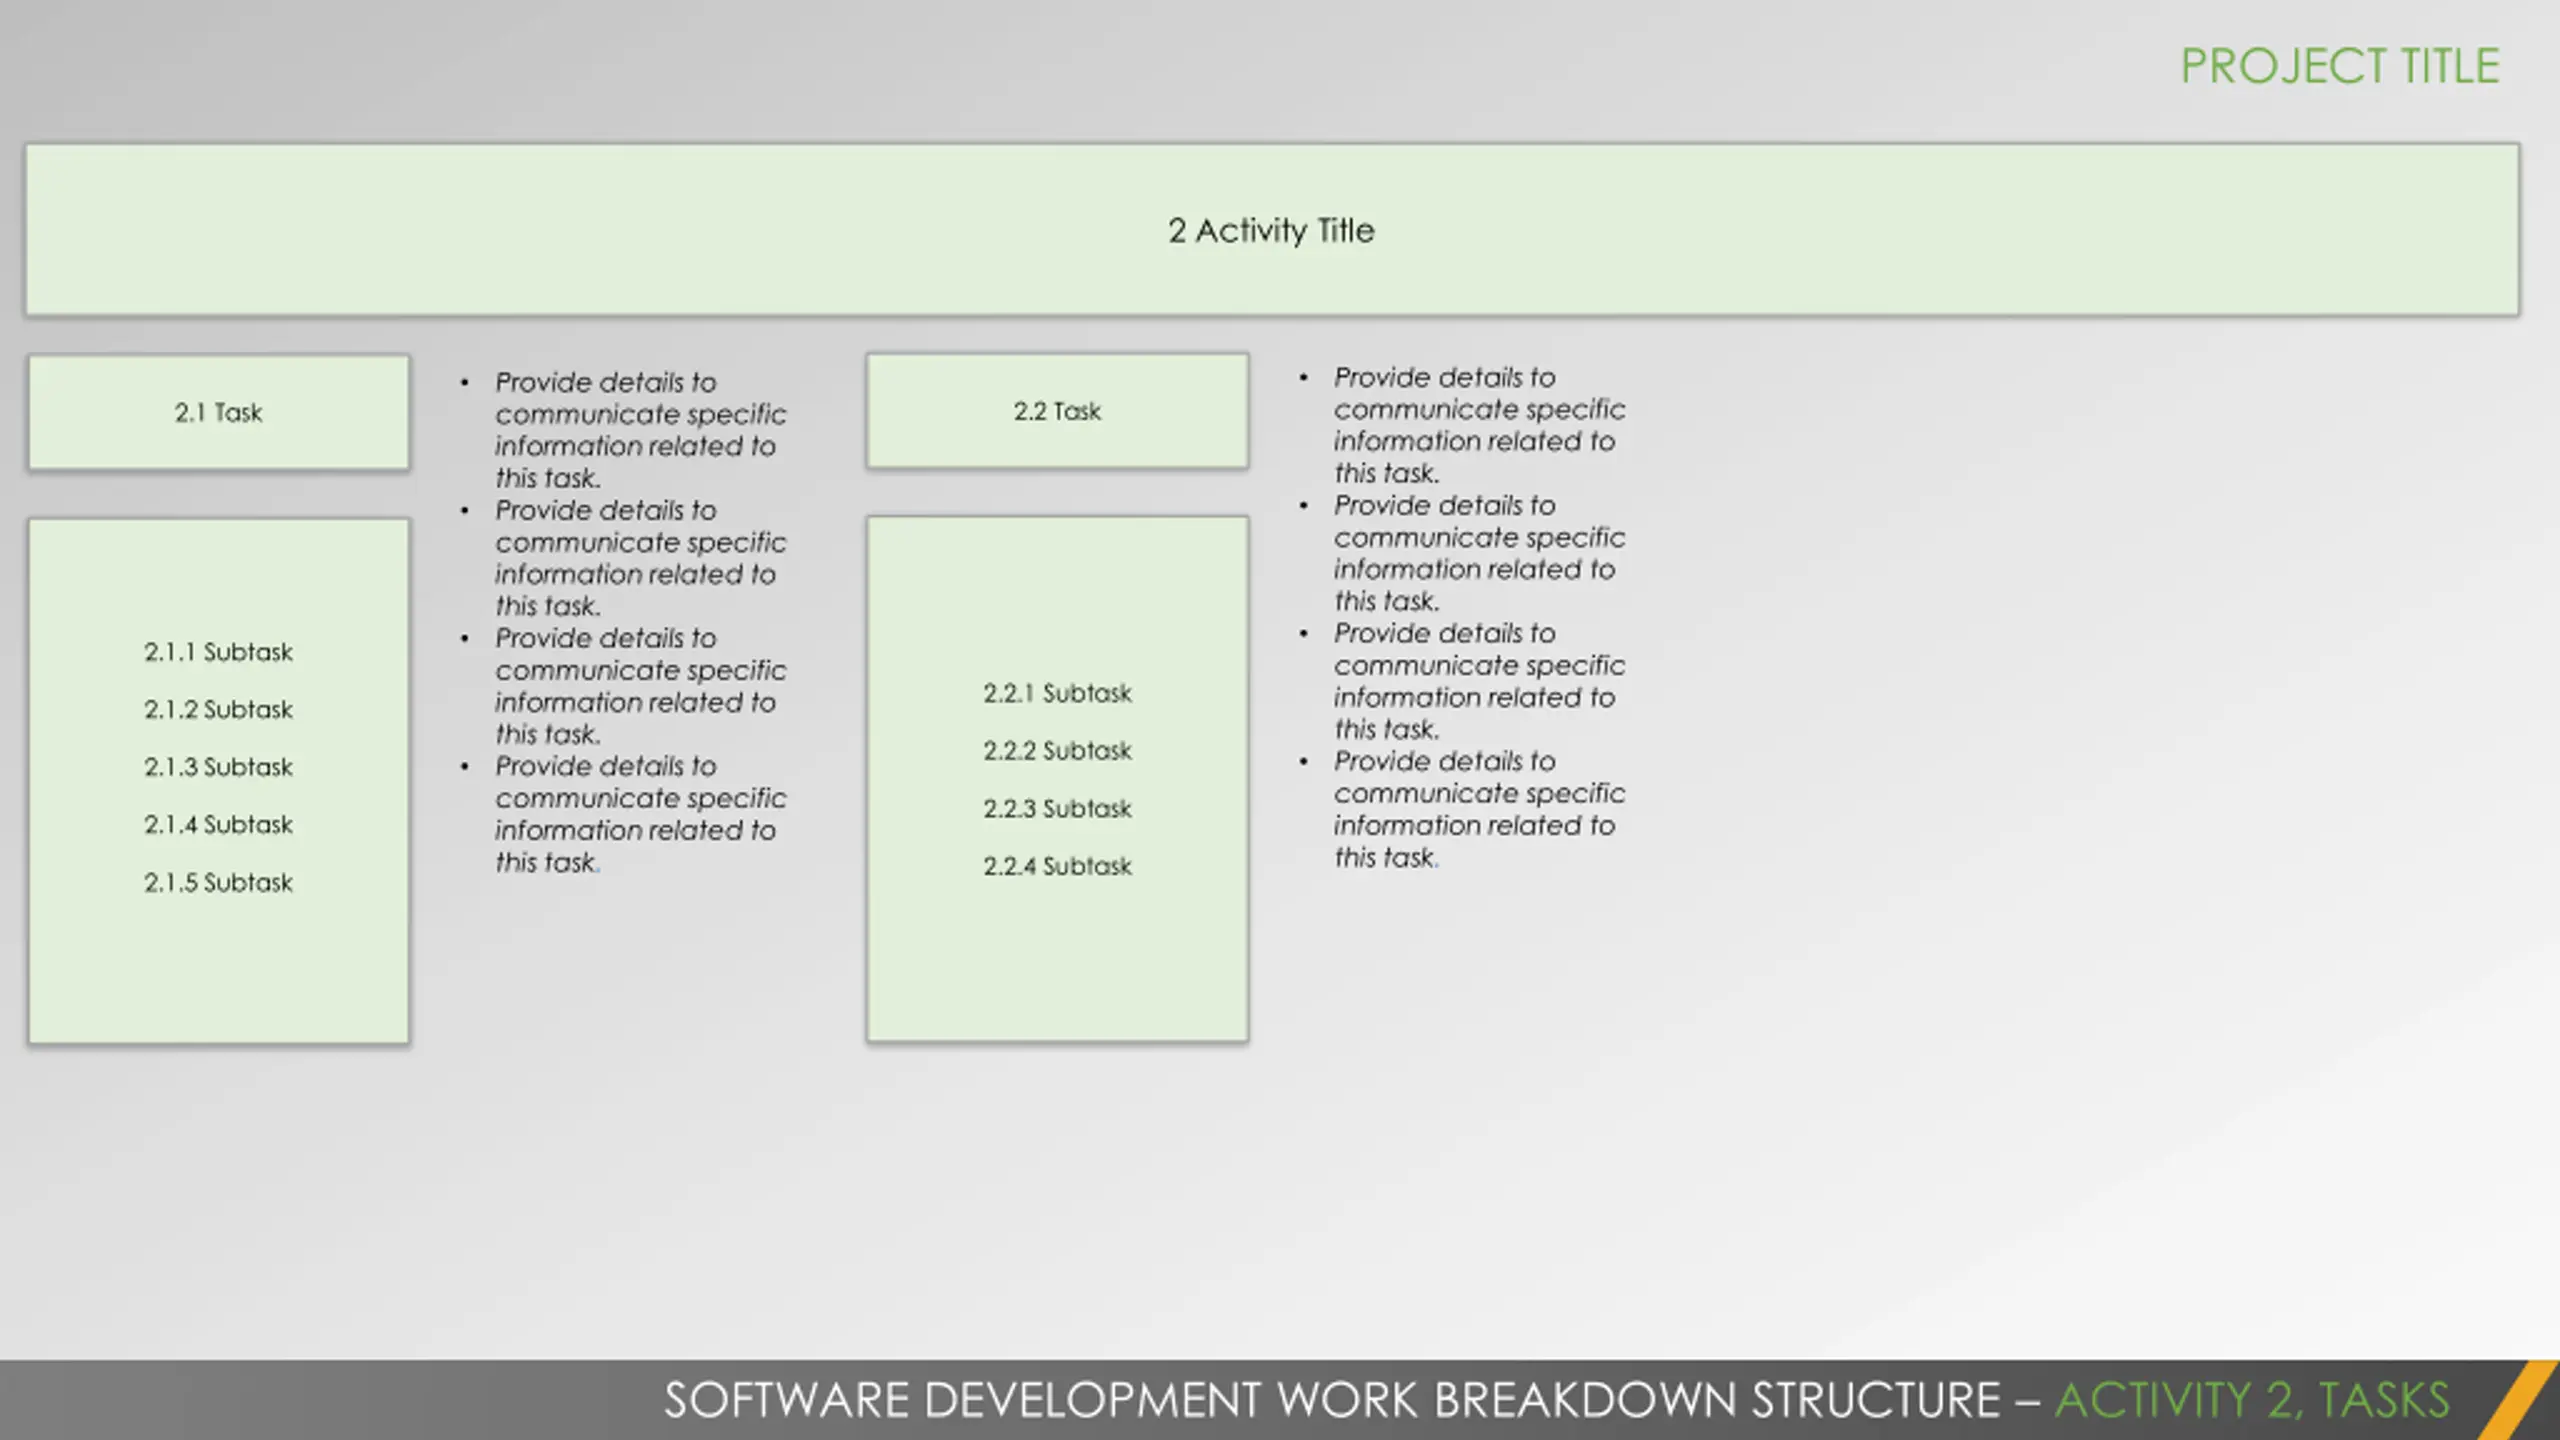Click the 2.2.2 Subtask text

pos(1057,750)
